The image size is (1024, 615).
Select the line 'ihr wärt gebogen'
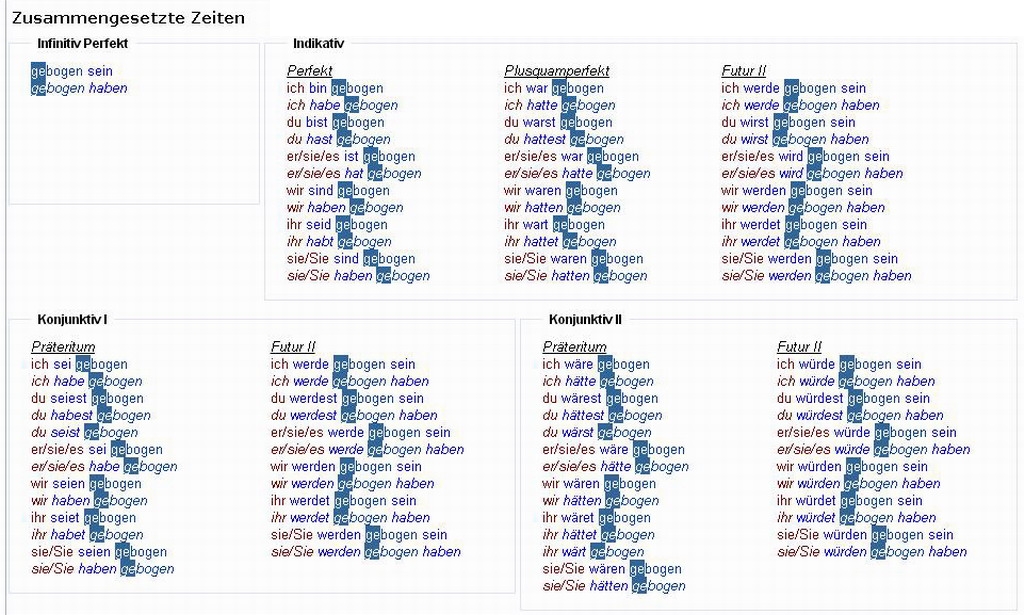click(593, 551)
